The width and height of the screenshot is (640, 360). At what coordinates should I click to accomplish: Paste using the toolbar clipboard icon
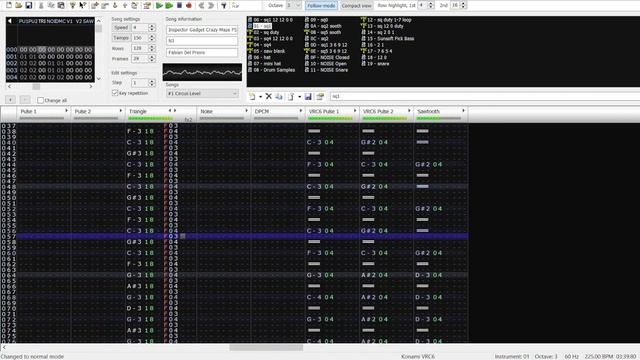[61, 5]
